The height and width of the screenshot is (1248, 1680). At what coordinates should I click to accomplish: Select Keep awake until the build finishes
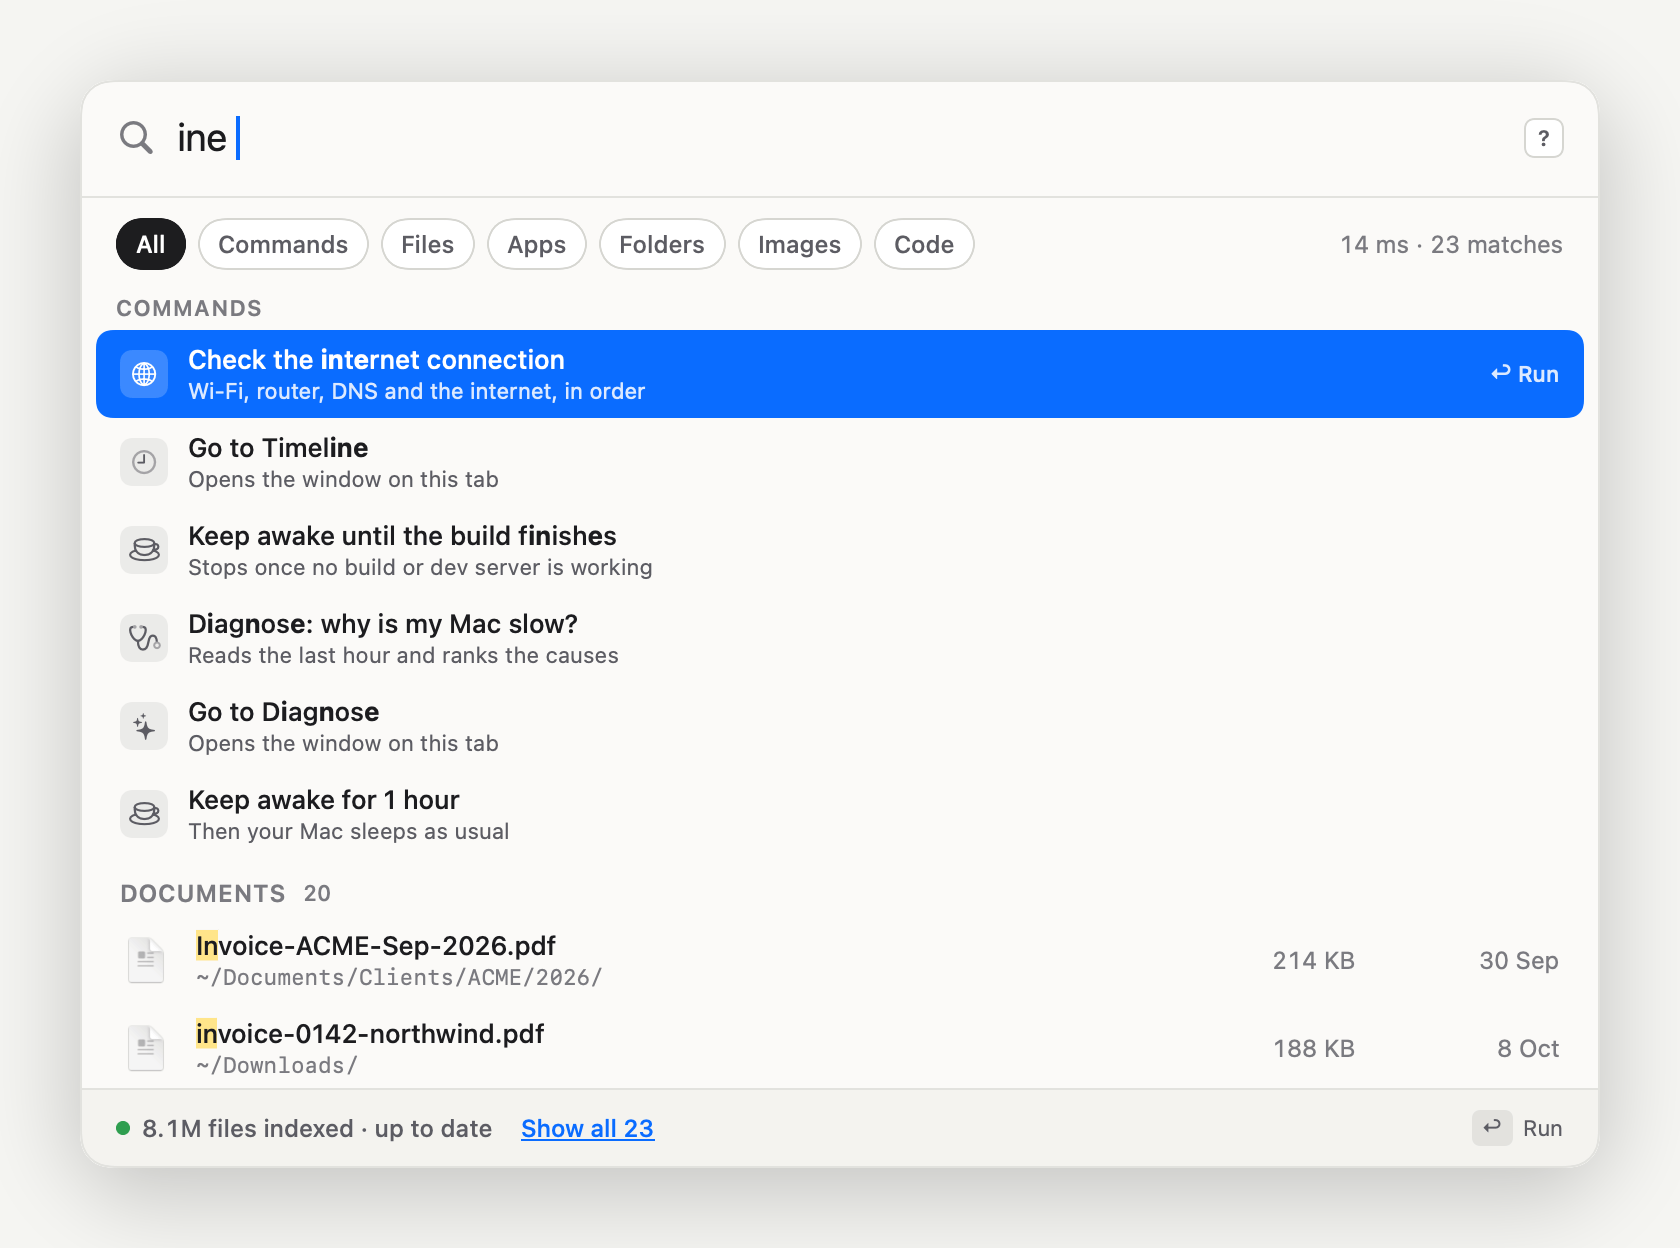840,550
